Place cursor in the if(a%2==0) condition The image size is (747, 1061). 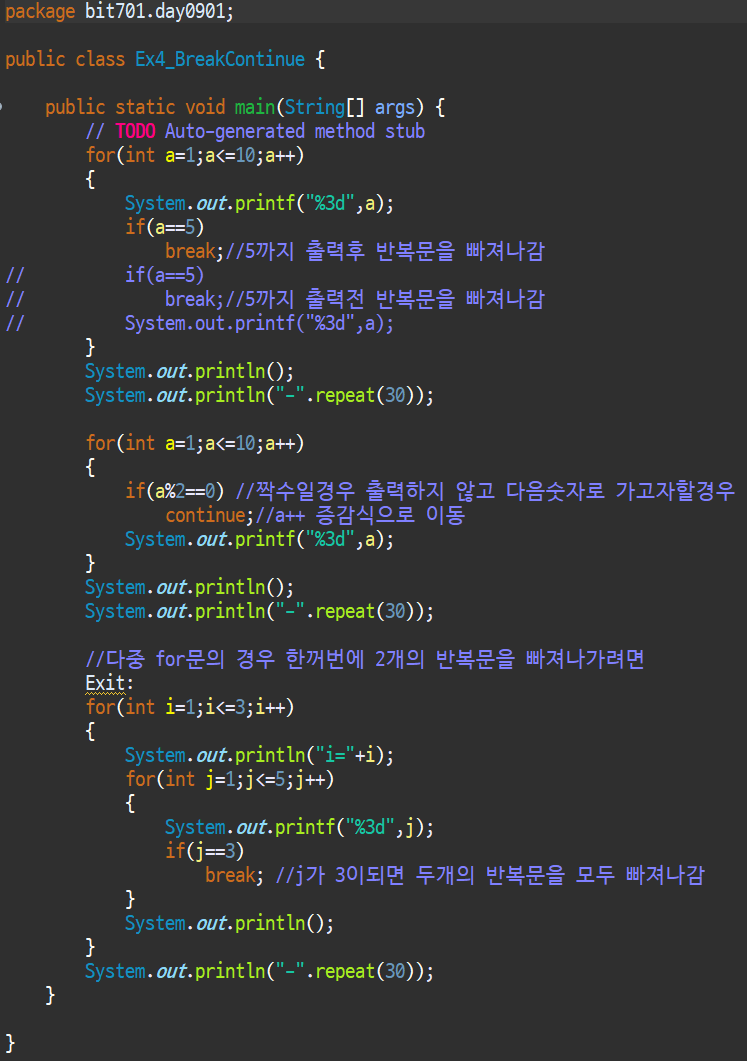(x=175, y=491)
